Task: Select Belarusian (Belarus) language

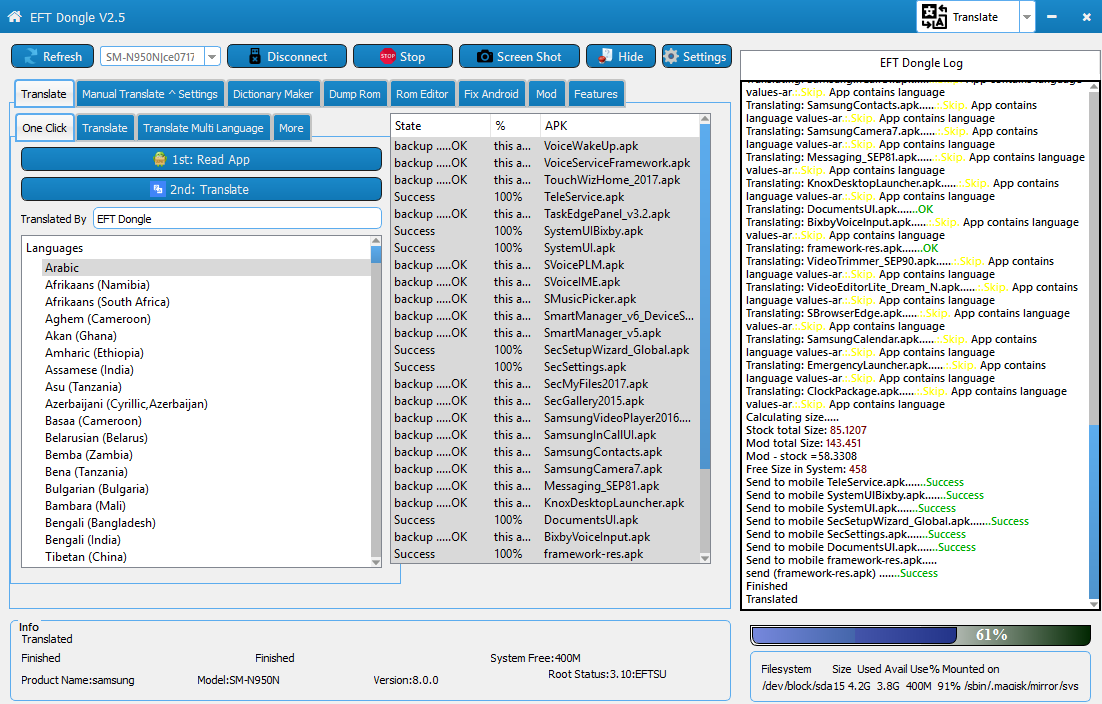Action: tap(96, 438)
